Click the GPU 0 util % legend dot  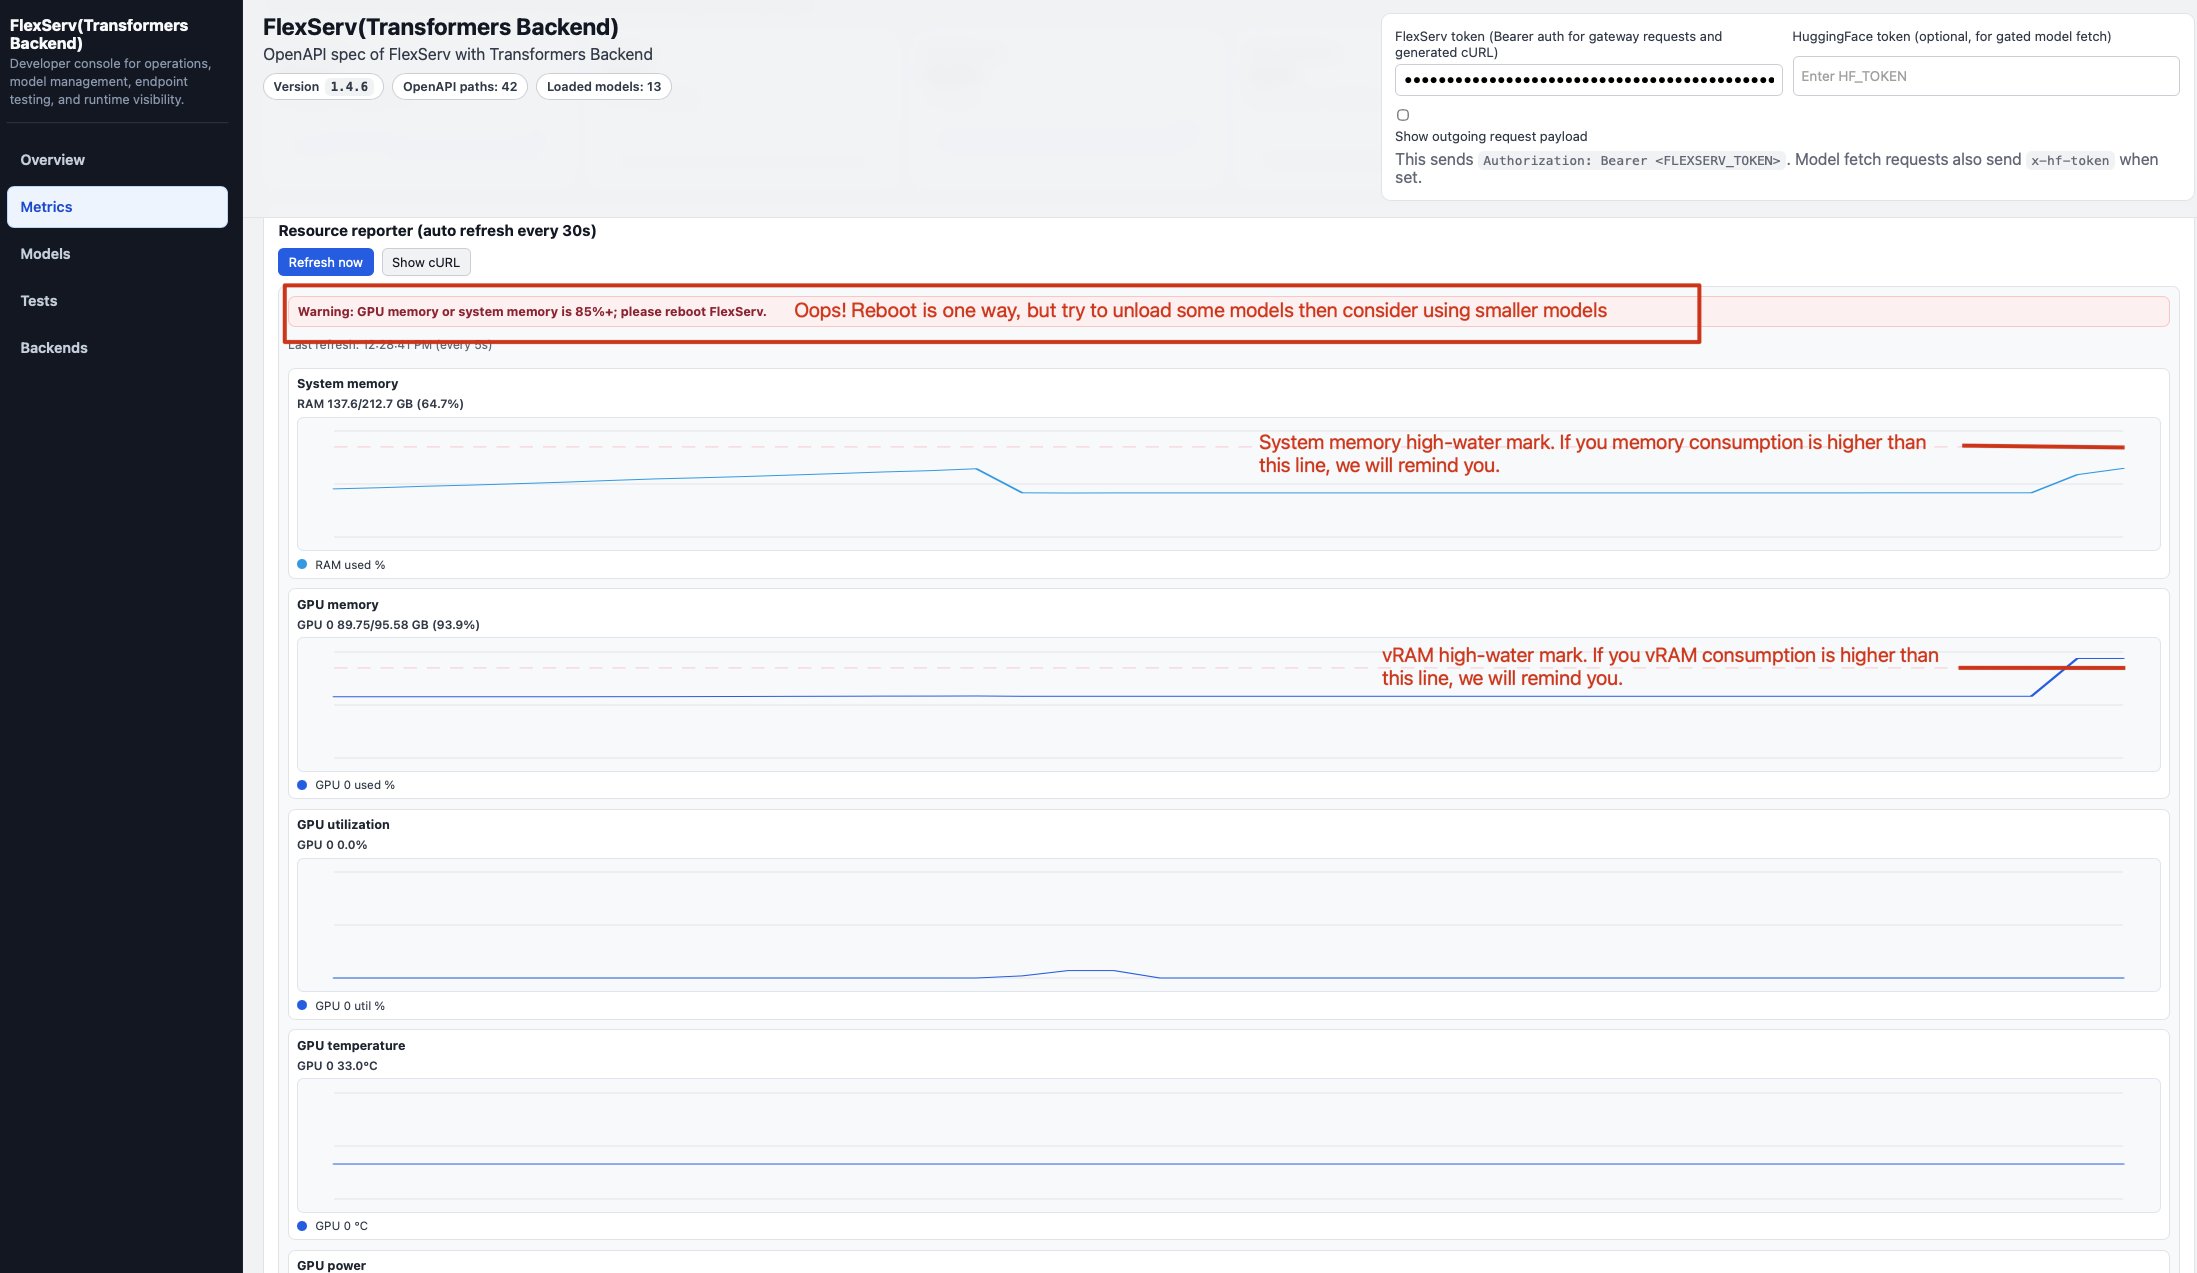302,1006
